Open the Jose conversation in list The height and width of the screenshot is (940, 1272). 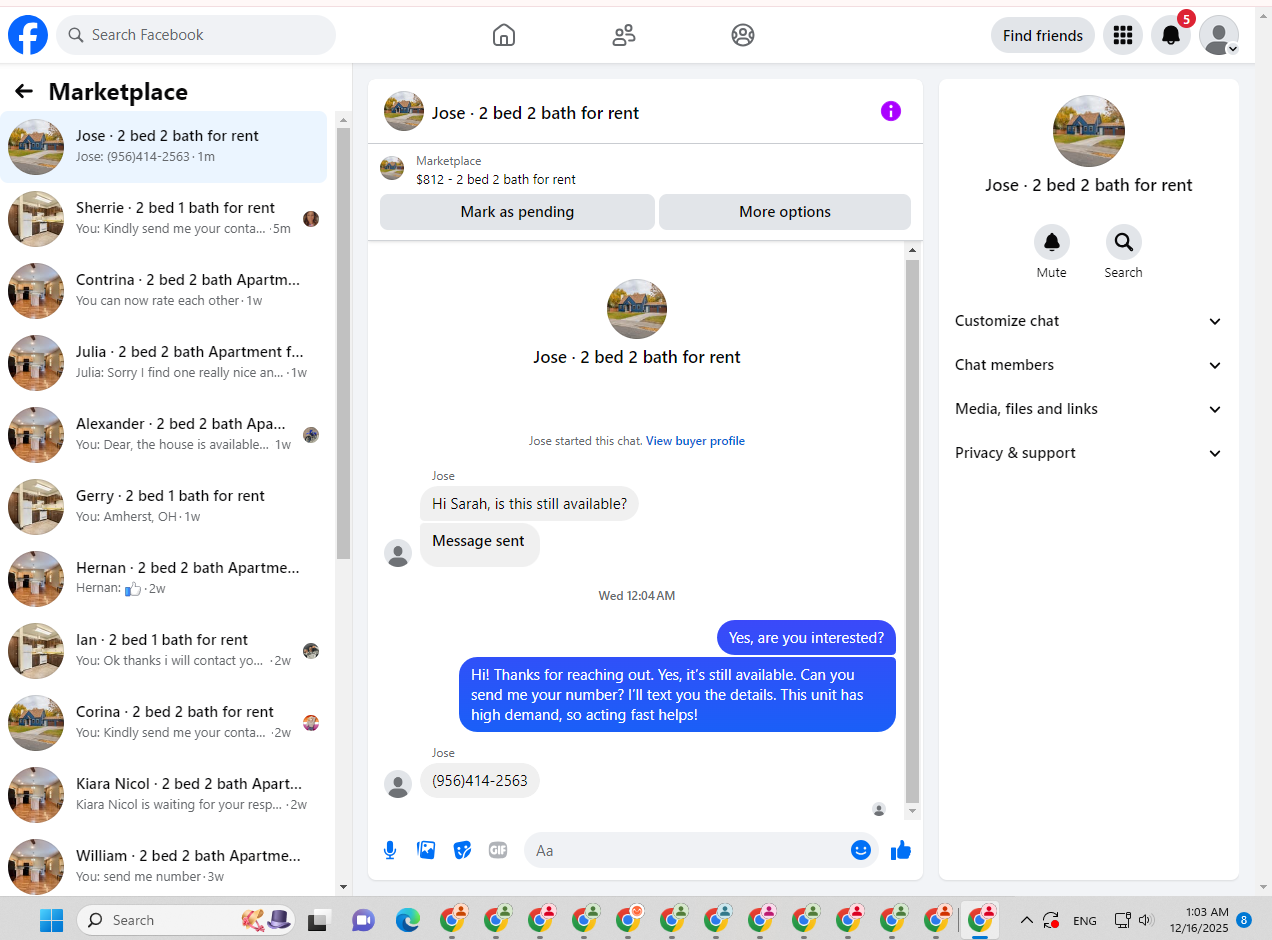tap(163, 147)
